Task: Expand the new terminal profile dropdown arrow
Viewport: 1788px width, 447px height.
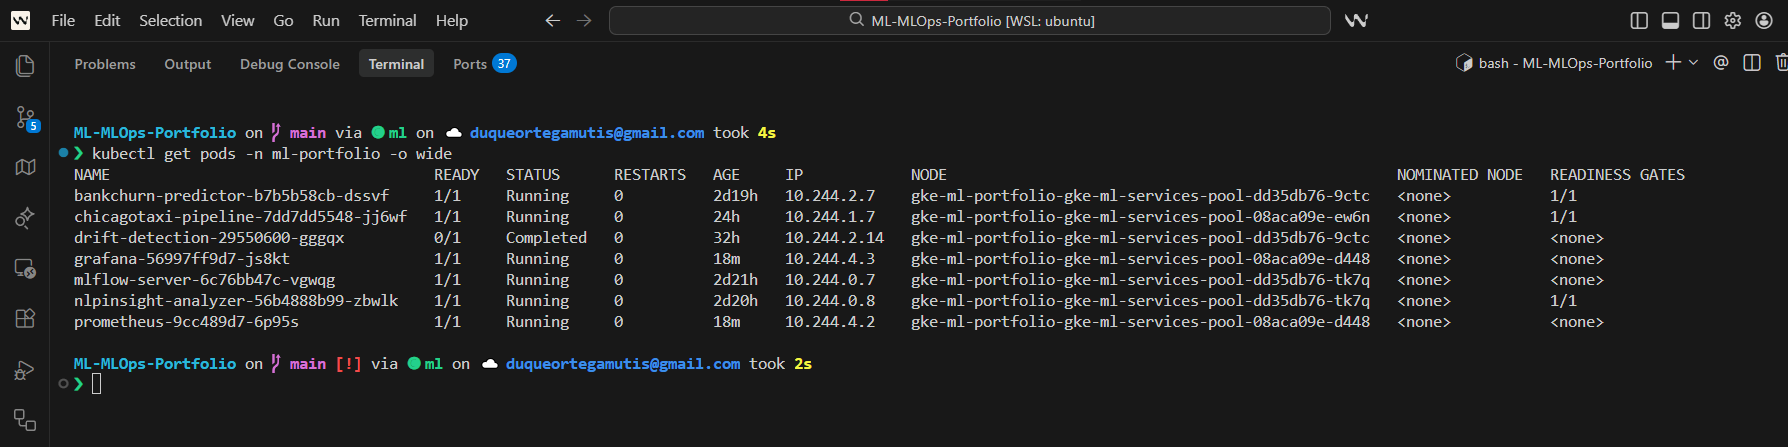Action: [x=1693, y=63]
